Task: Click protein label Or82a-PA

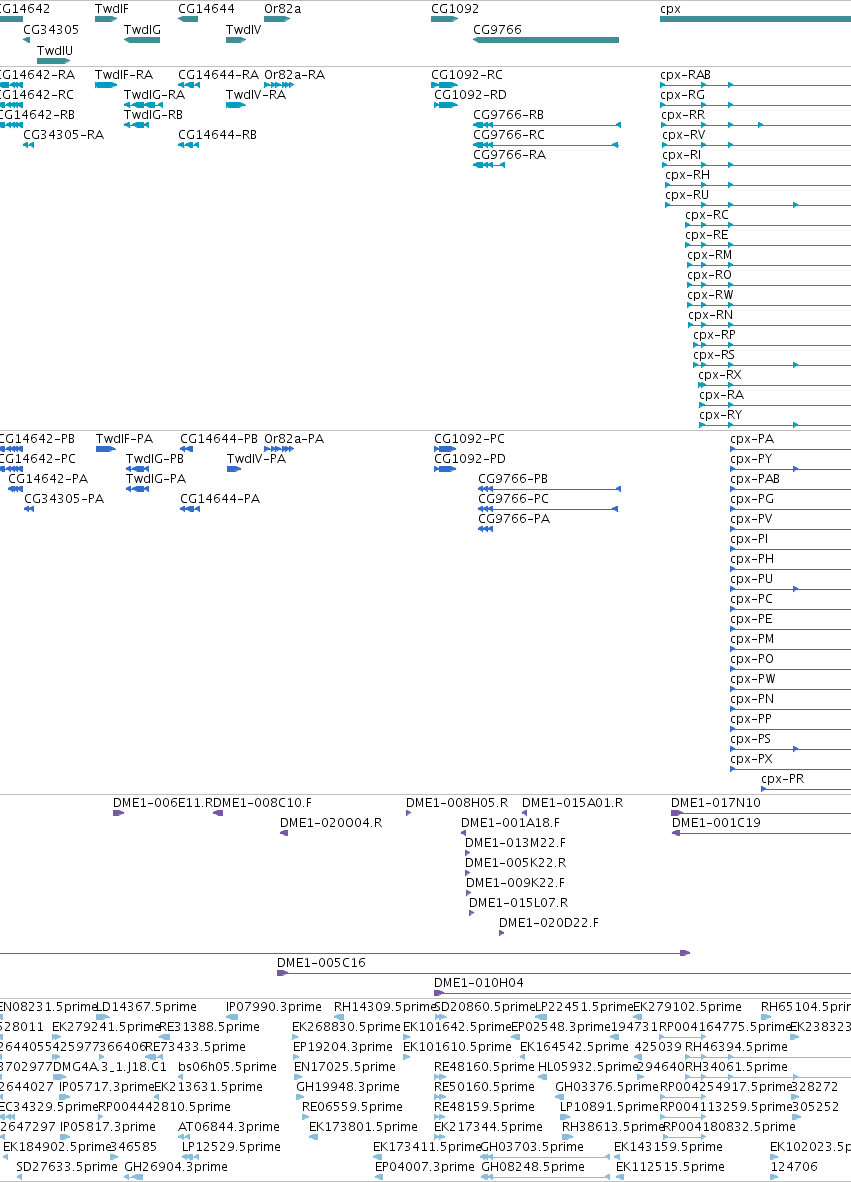Action: tap(294, 439)
